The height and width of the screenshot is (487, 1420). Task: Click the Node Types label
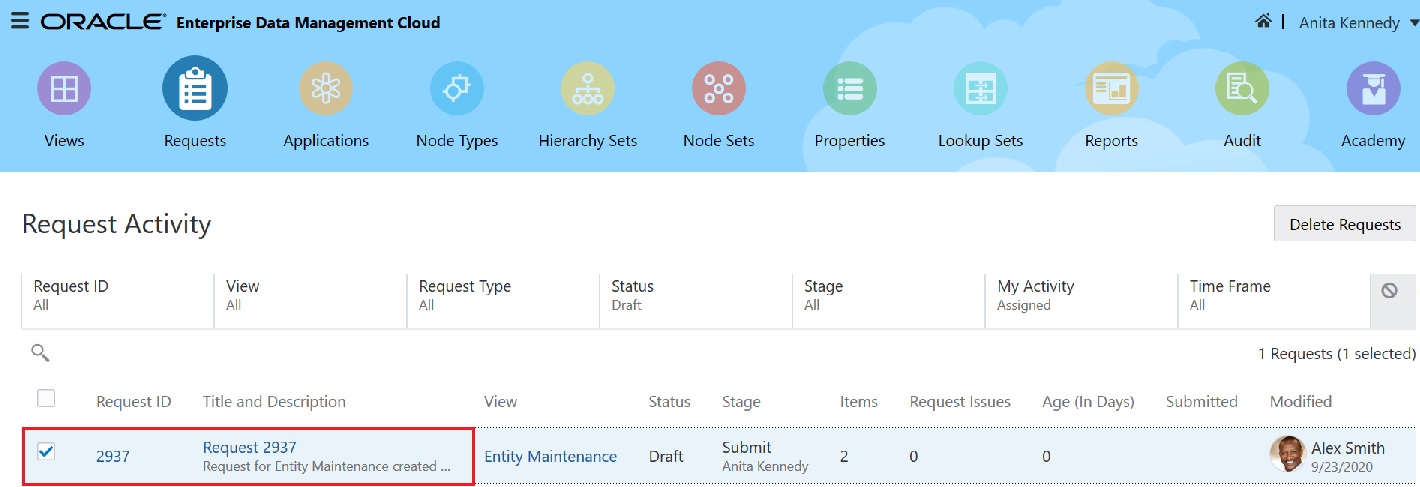click(457, 141)
